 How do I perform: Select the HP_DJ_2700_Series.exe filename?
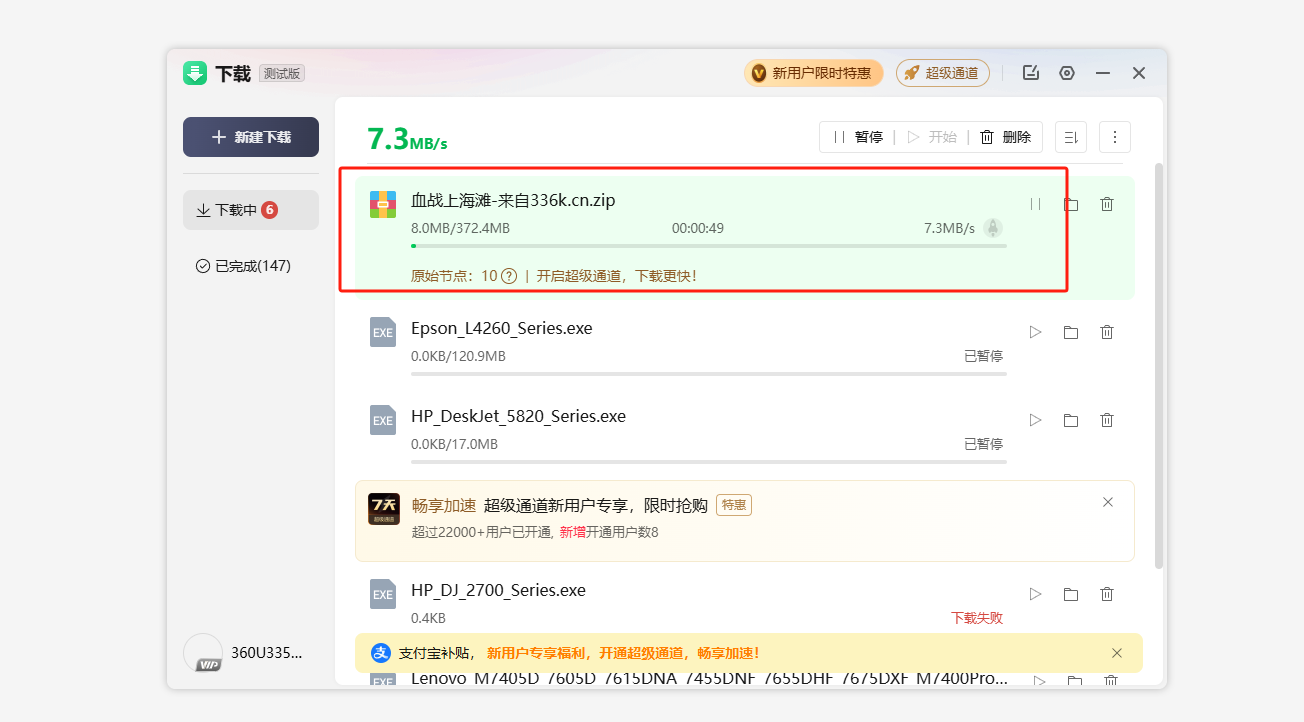(x=498, y=590)
